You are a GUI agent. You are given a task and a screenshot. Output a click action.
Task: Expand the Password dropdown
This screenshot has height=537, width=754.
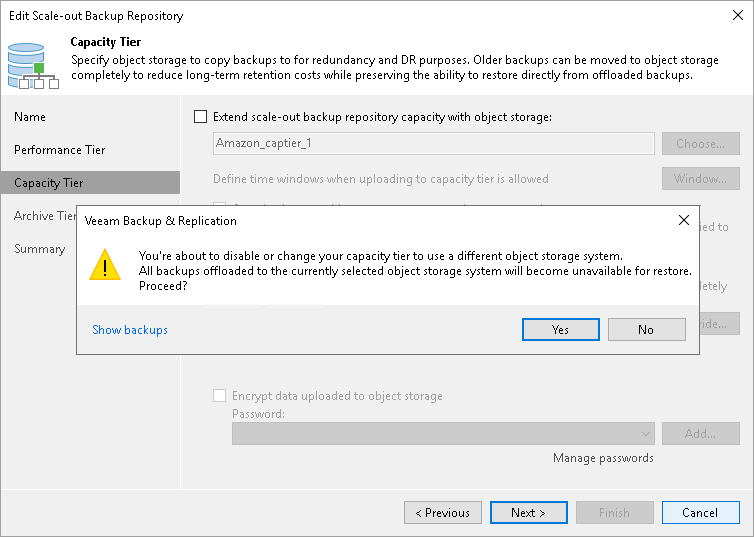[x=648, y=433]
